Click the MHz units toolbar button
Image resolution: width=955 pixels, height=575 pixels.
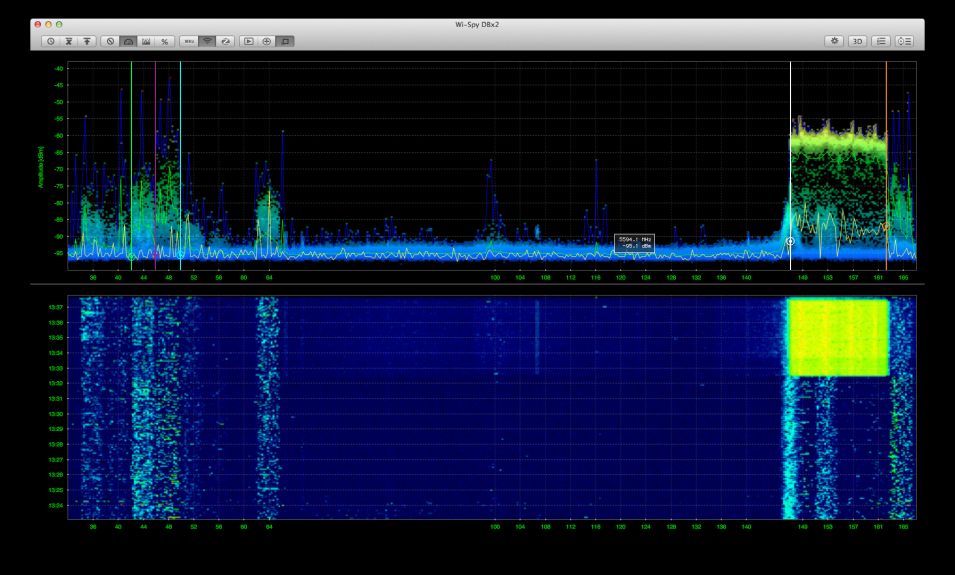click(x=188, y=41)
